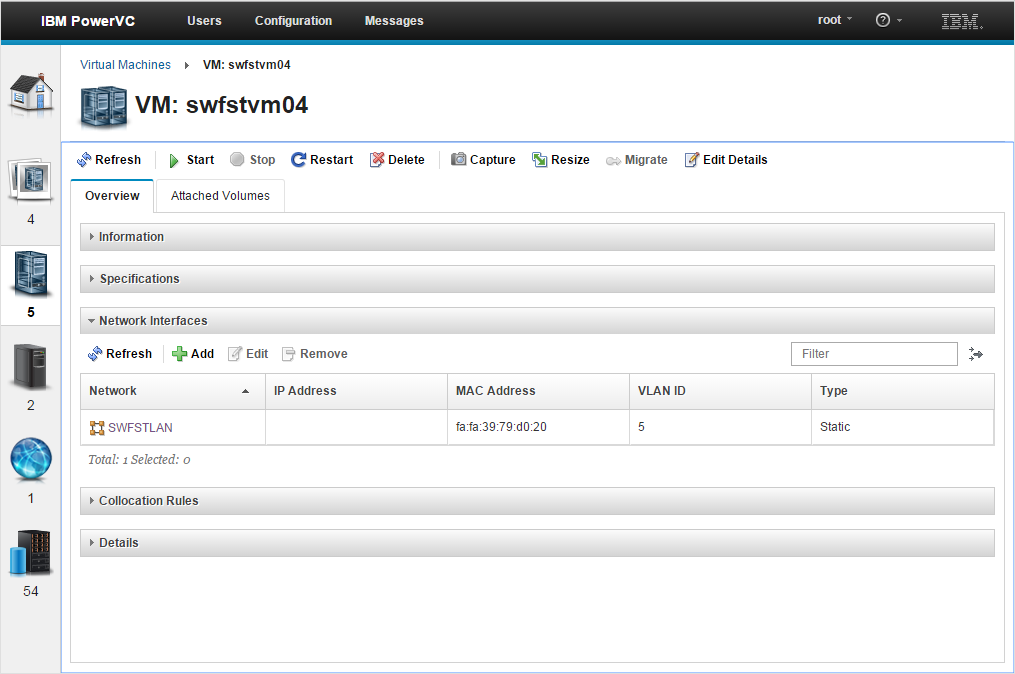Select the Overview tab
This screenshot has height=674, width=1015.
click(x=112, y=196)
